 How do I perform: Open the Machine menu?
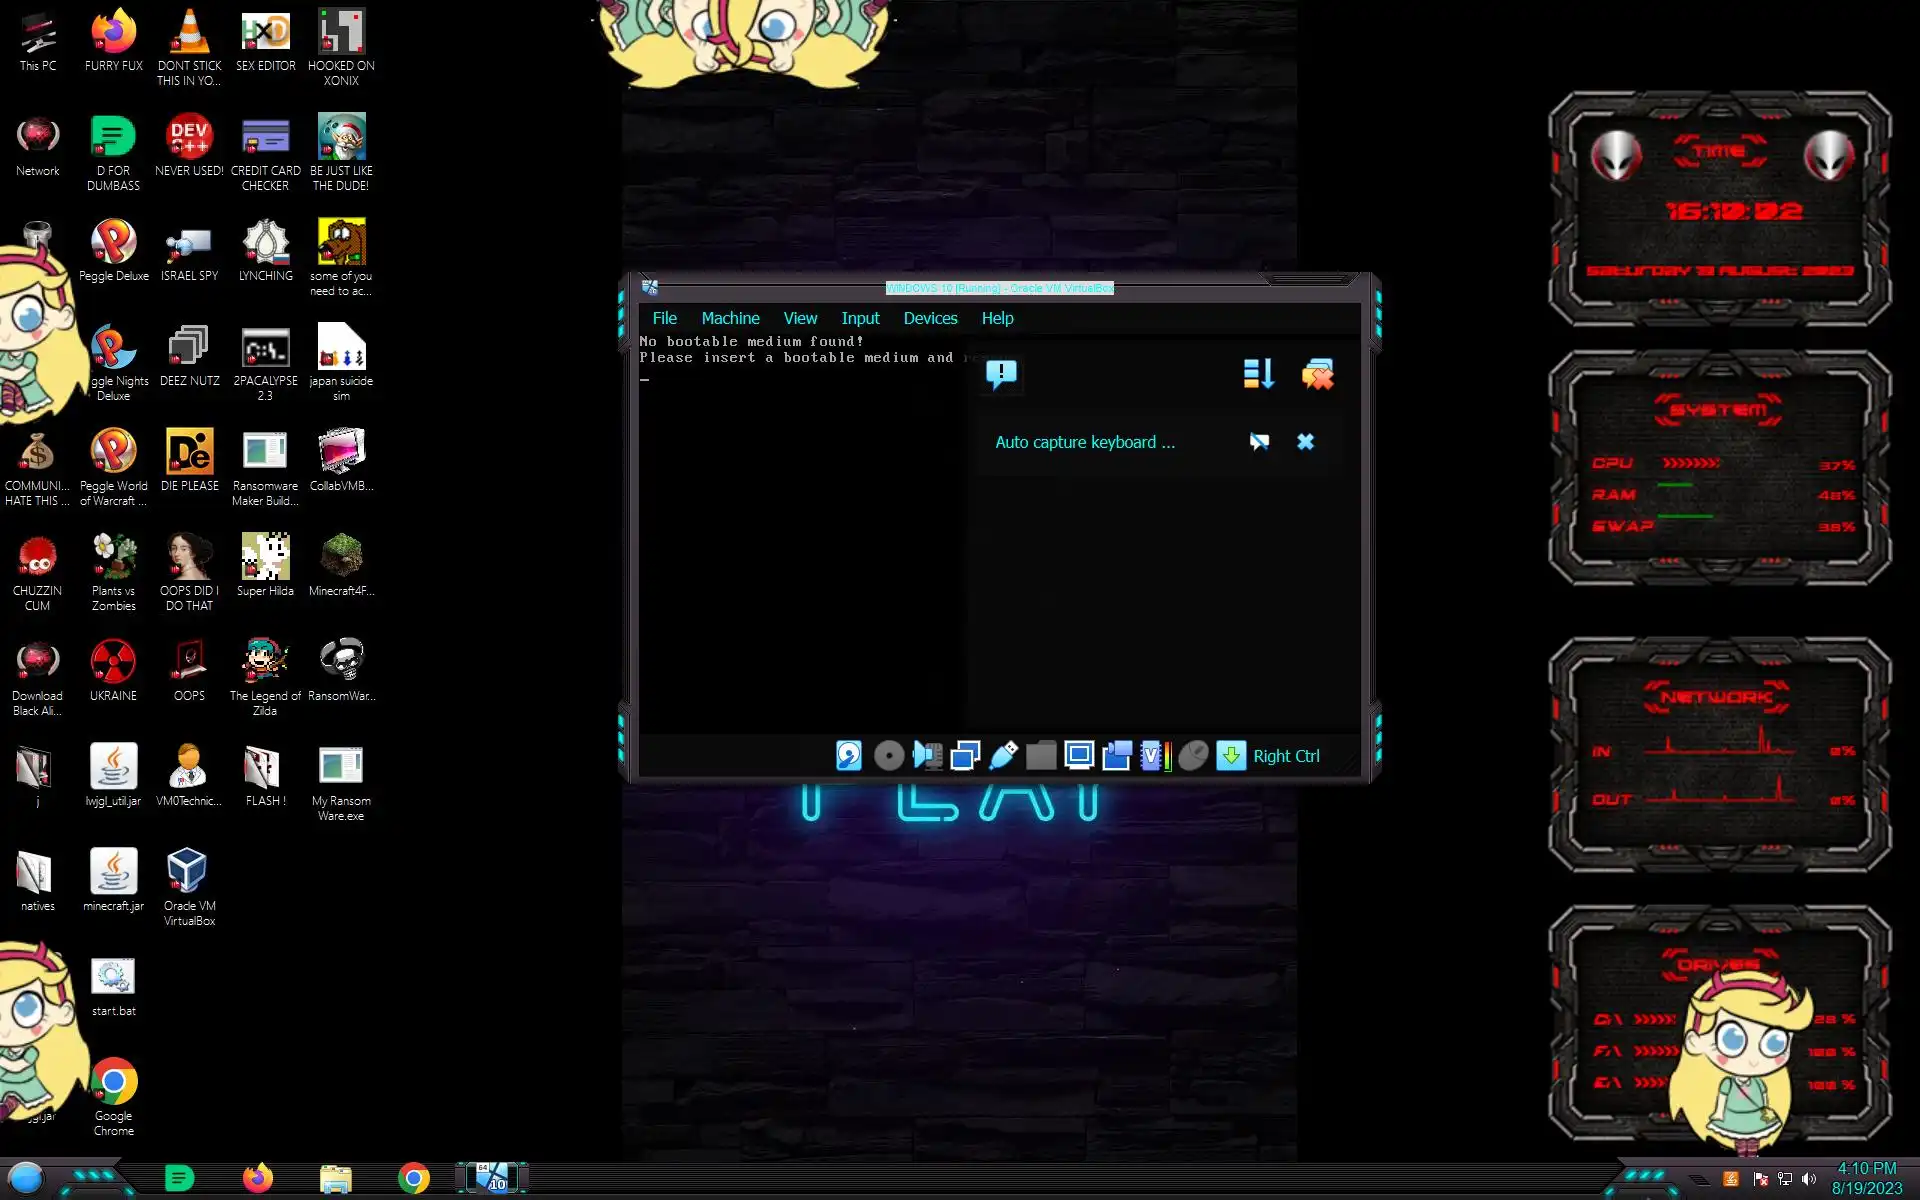pos(730,318)
